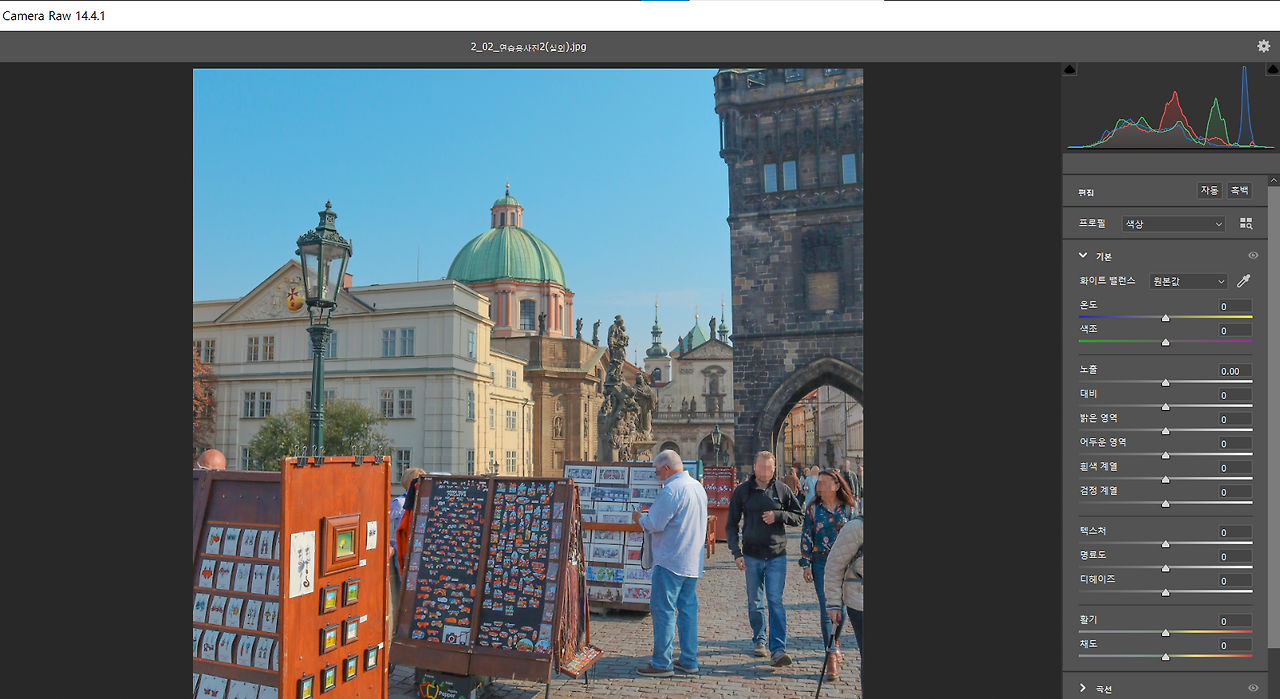This screenshot has width=1280, height=699.
Task: Click the 흰색 계열 value input field
Action: [1234, 468]
